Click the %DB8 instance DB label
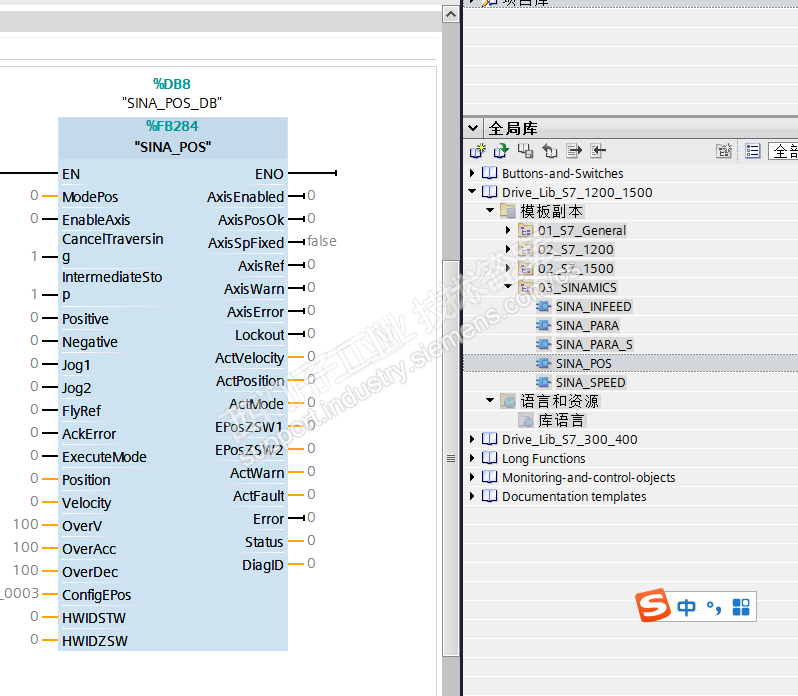This screenshot has height=696, width=798. [172, 83]
